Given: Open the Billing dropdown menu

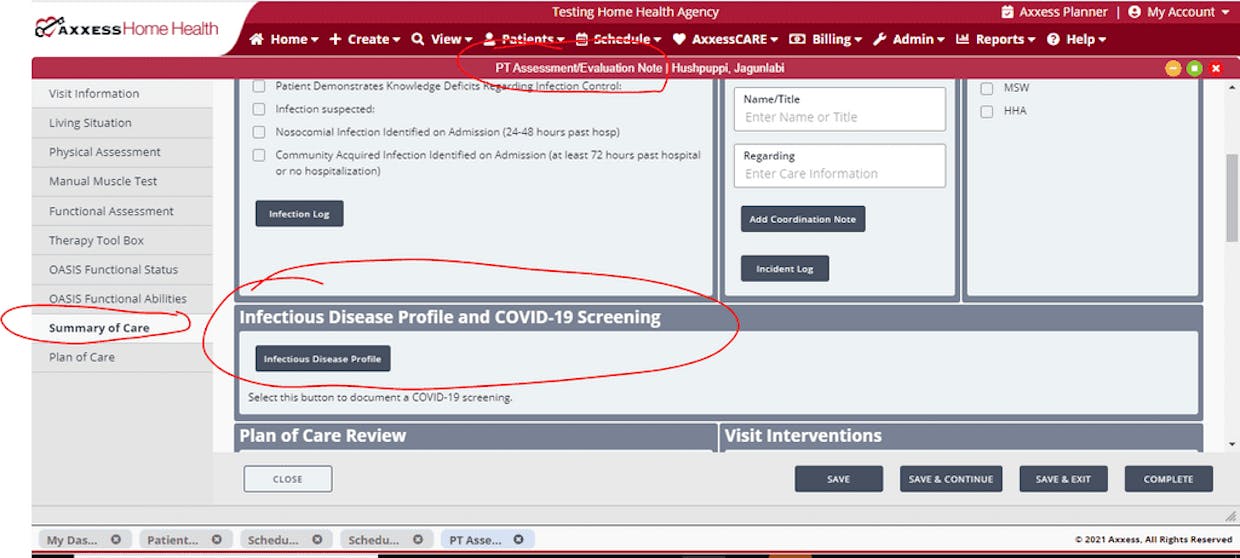Looking at the screenshot, I should [x=825, y=39].
